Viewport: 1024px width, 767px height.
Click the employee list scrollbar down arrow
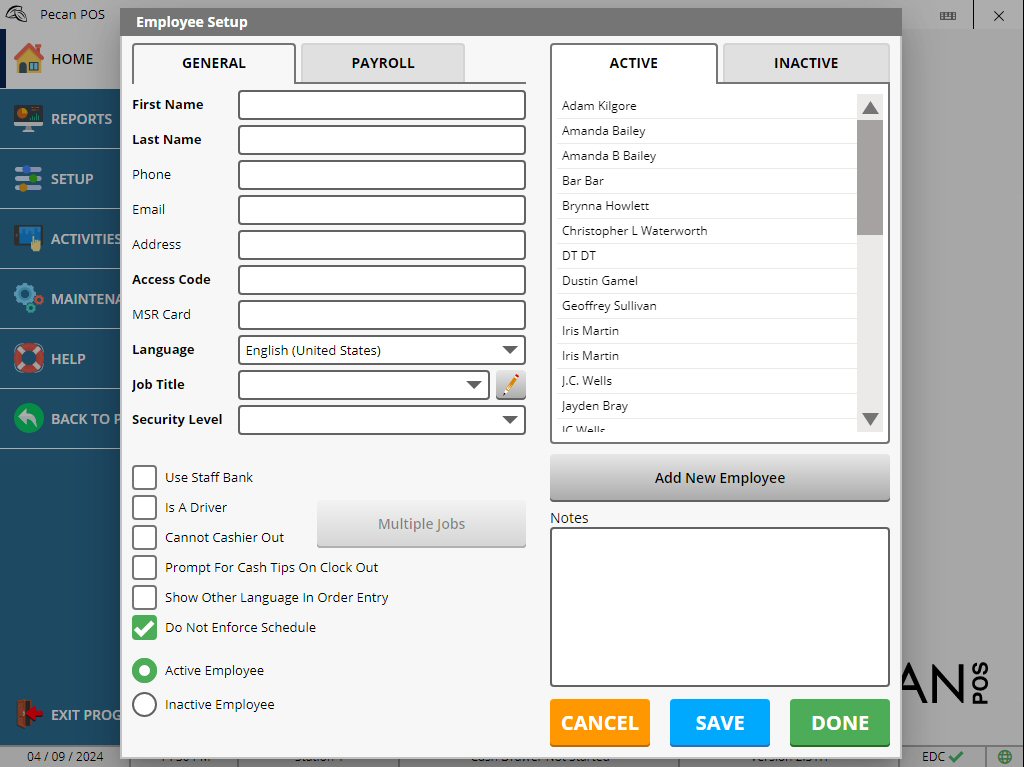(x=870, y=419)
